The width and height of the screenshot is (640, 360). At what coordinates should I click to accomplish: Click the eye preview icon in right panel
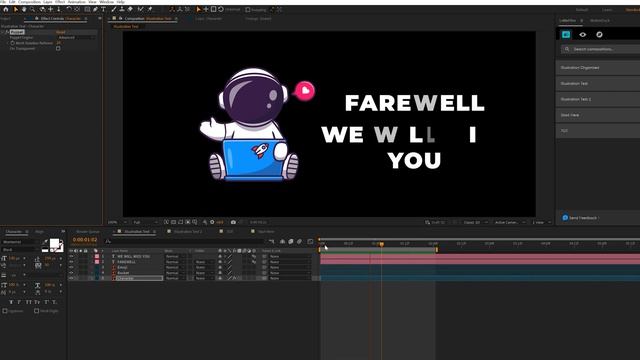click(x=582, y=35)
